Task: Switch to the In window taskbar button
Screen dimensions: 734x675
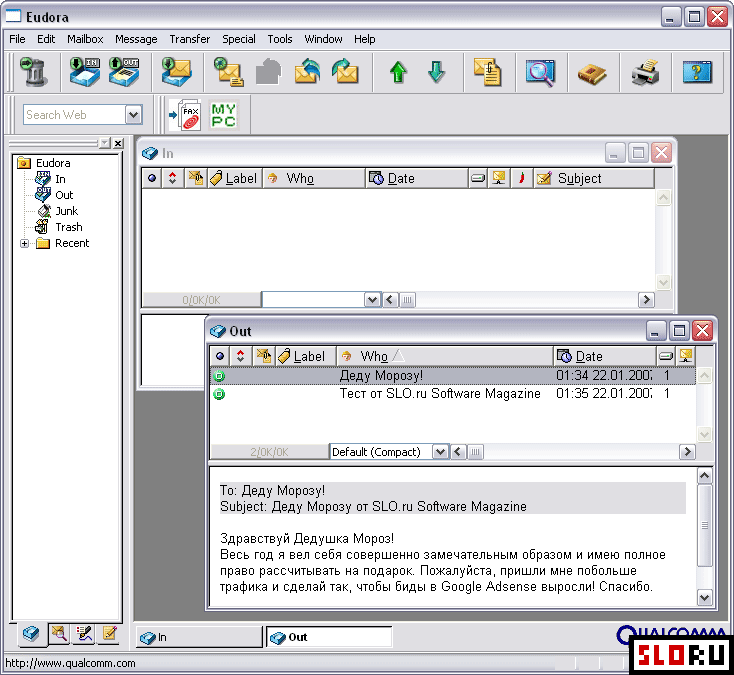Action: [199, 637]
